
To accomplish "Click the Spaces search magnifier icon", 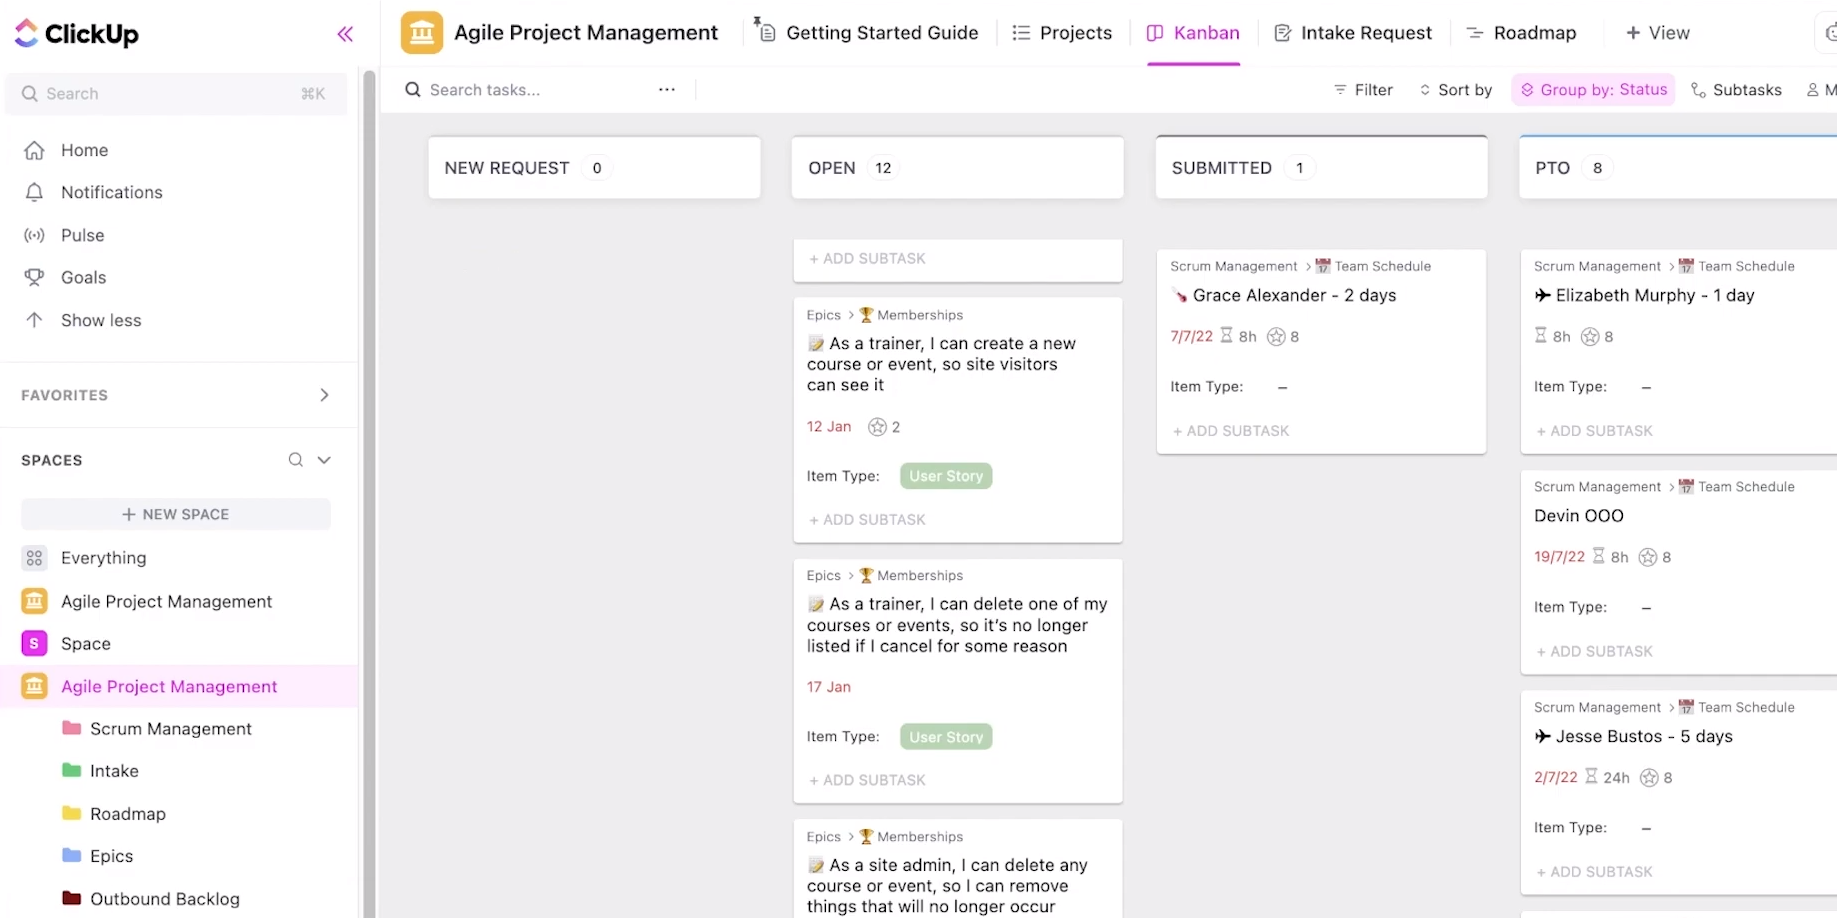I will [295, 460].
